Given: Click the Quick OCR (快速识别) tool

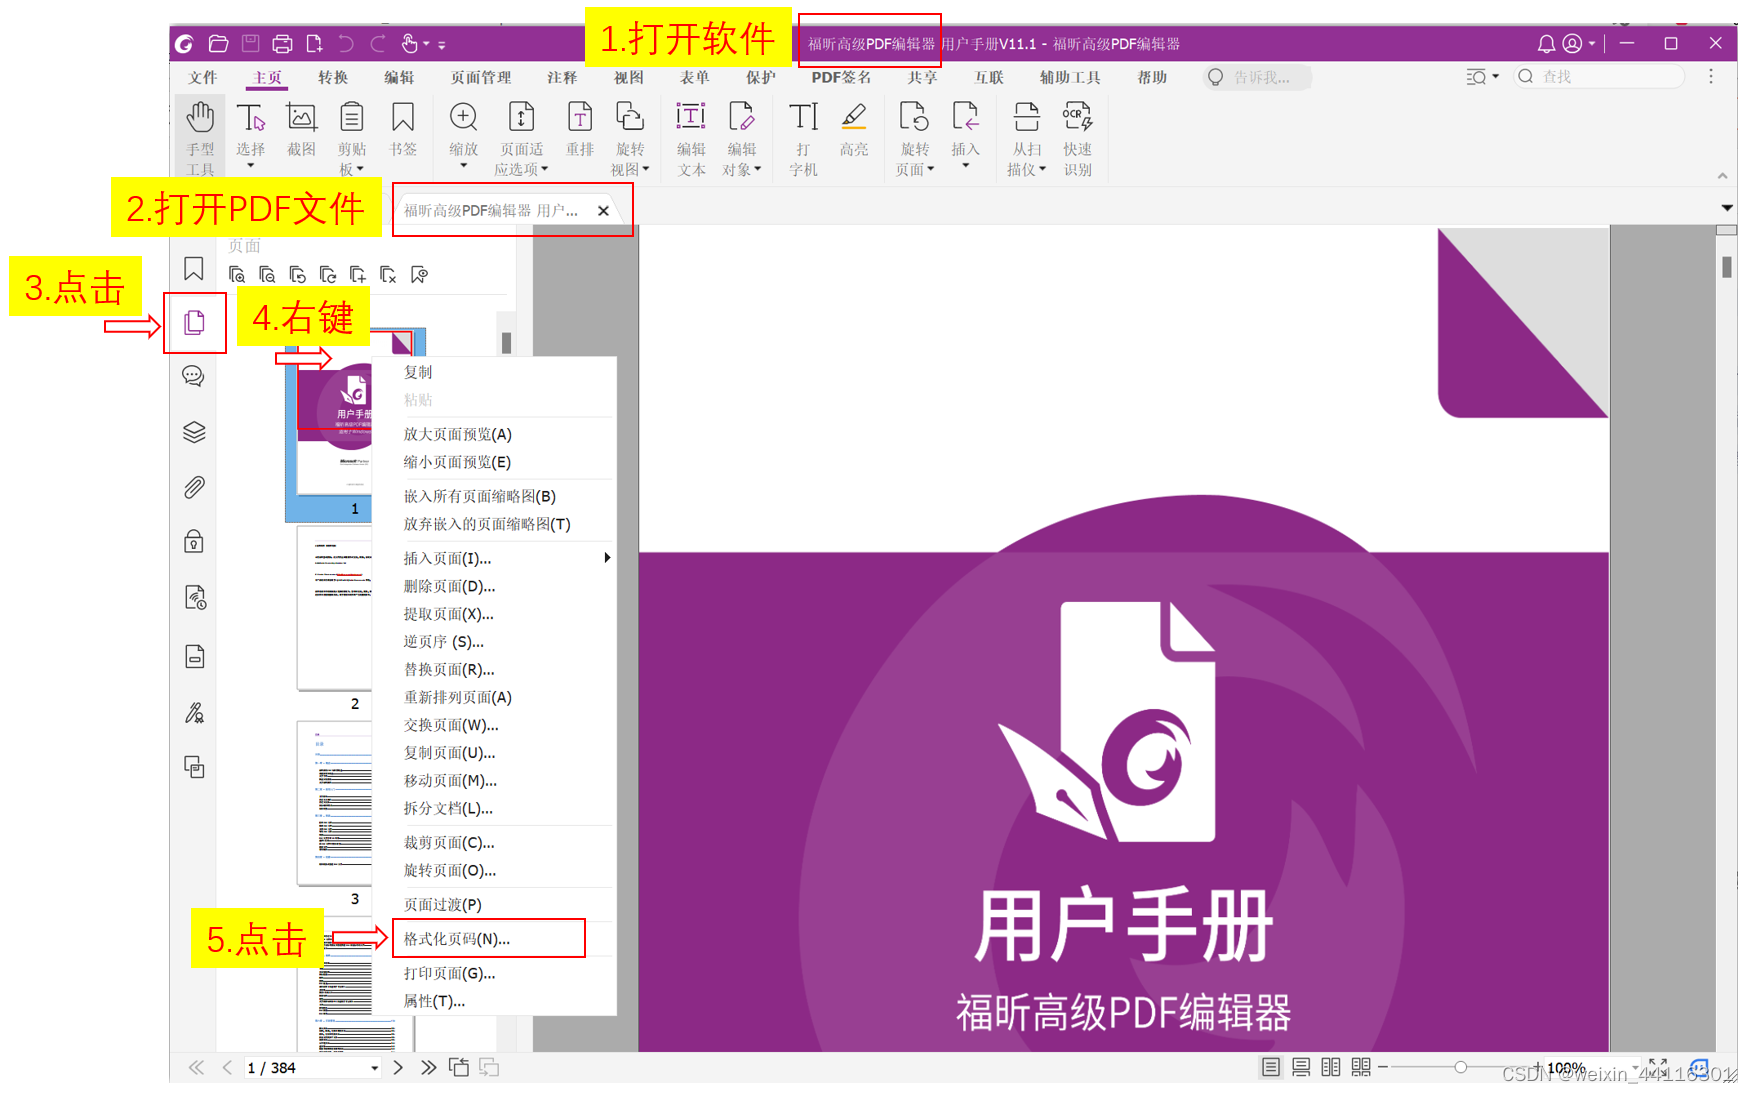Looking at the screenshot, I should click(1077, 139).
